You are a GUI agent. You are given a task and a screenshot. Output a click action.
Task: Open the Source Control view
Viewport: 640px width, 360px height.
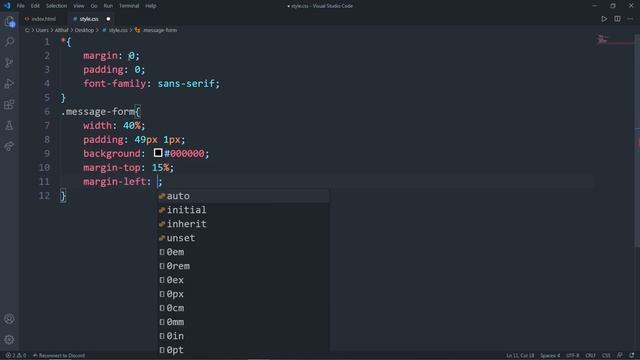pyautogui.click(x=9, y=62)
